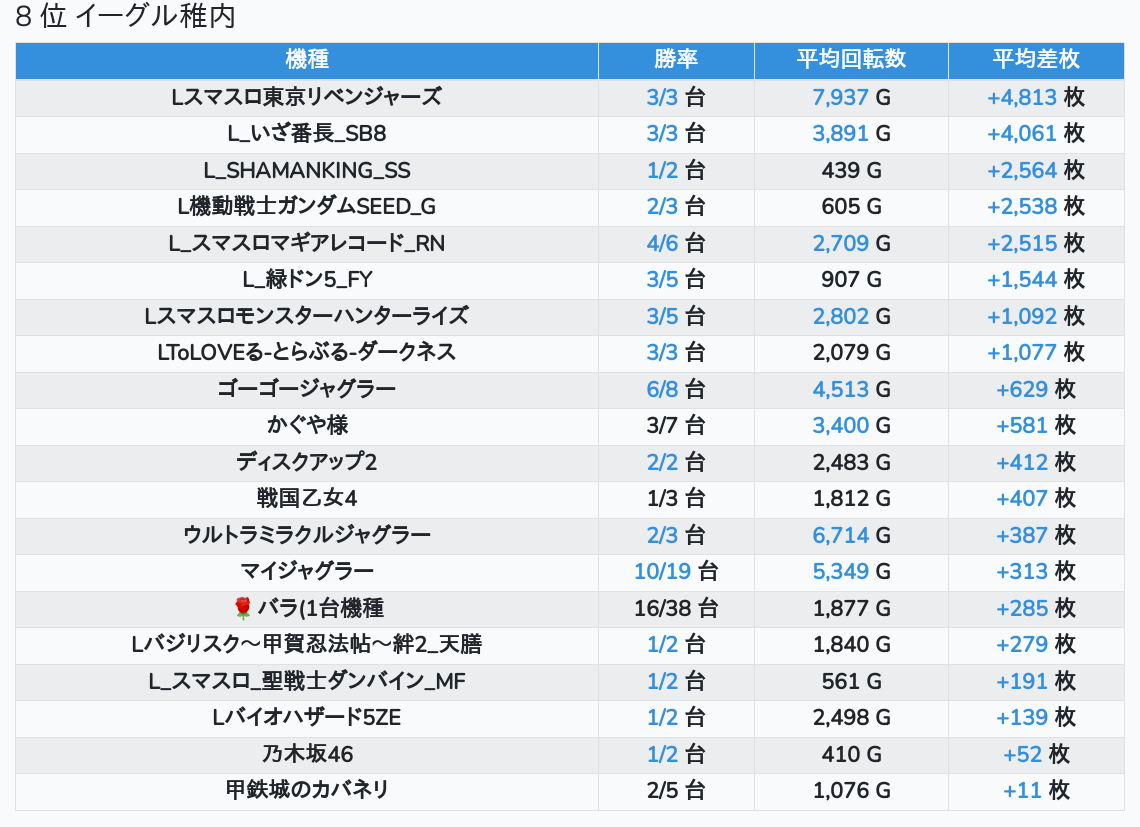This screenshot has width=1140, height=827.
Task: Select machine name 'L_いざ番長_SB8'
Action: [307, 134]
